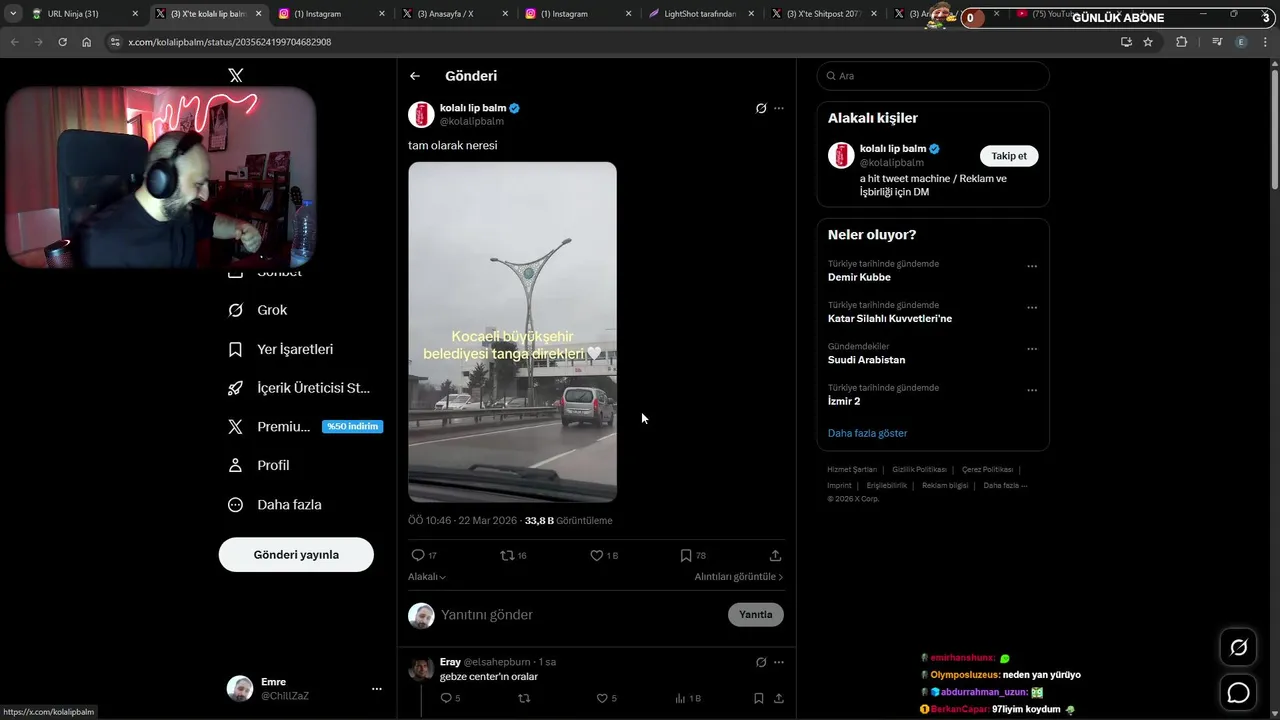1280x720 pixels.
Task: Open the browser tab list dropdown arrow
Action: click(13, 14)
